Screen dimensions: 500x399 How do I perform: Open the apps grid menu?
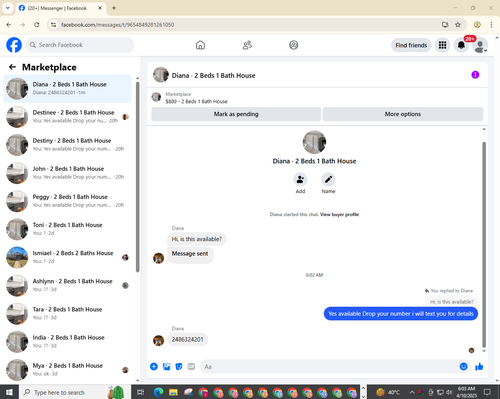(442, 45)
